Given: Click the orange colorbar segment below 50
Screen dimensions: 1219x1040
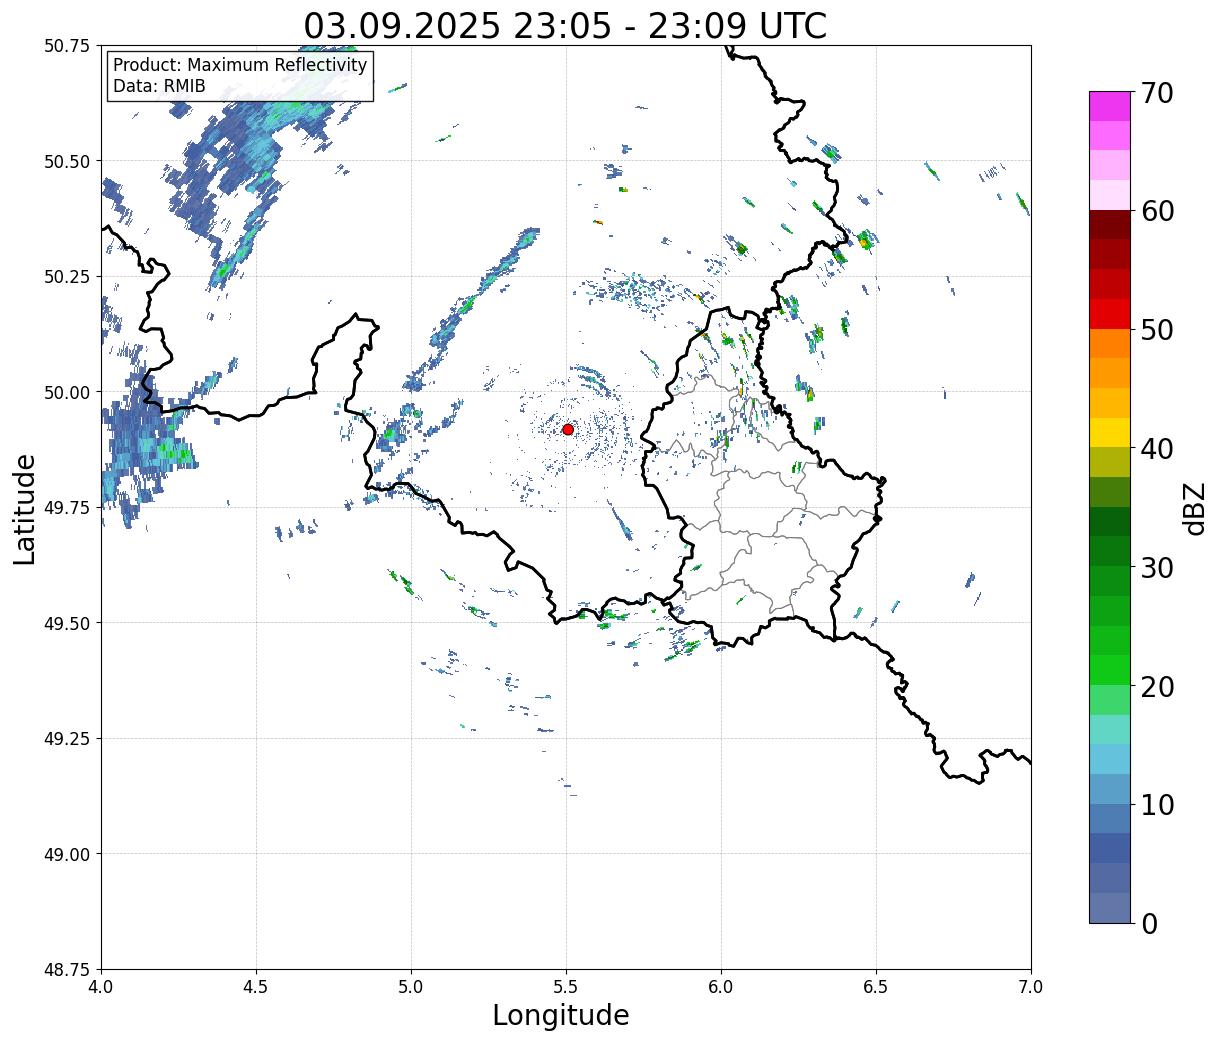Looking at the screenshot, I should pos(1110,344).
